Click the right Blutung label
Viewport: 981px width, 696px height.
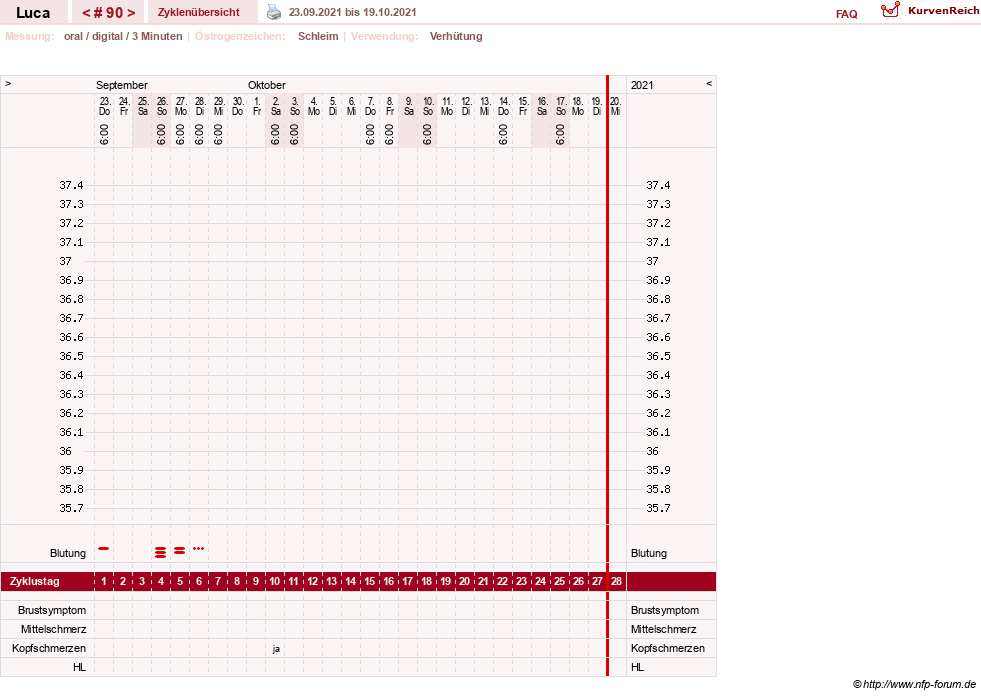pyautogui.click(x=649, y=553)
